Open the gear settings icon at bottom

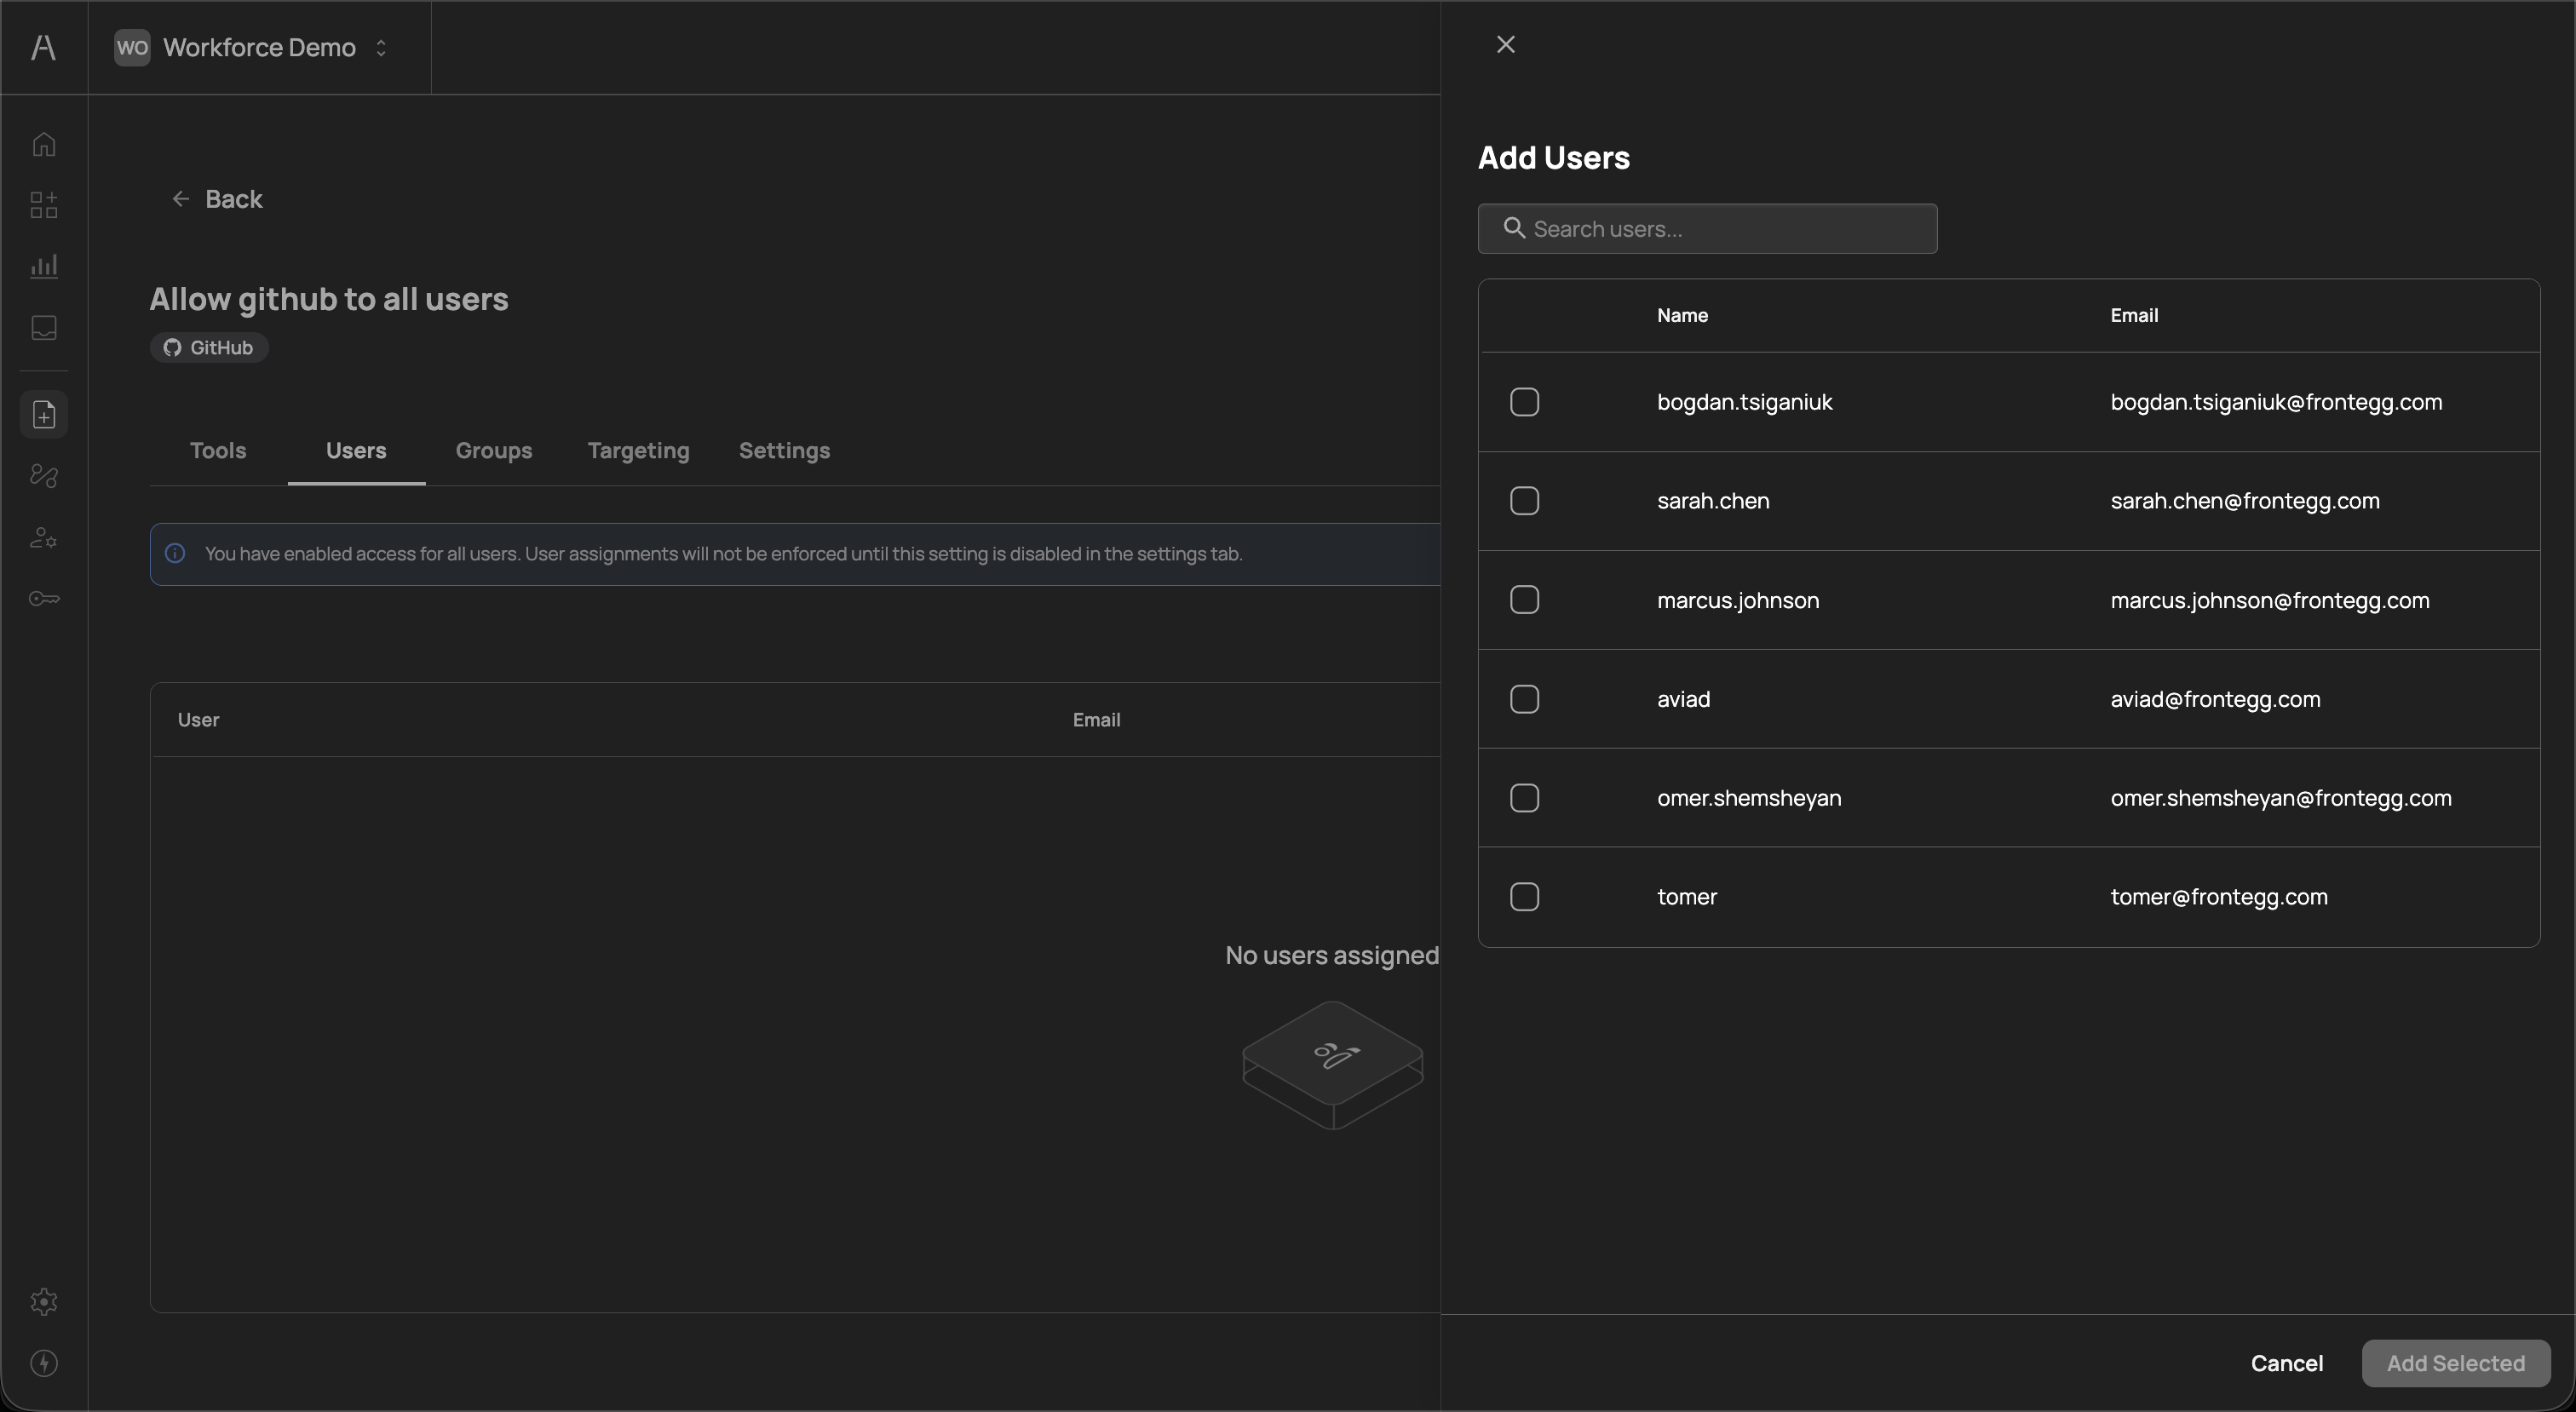43,1301
